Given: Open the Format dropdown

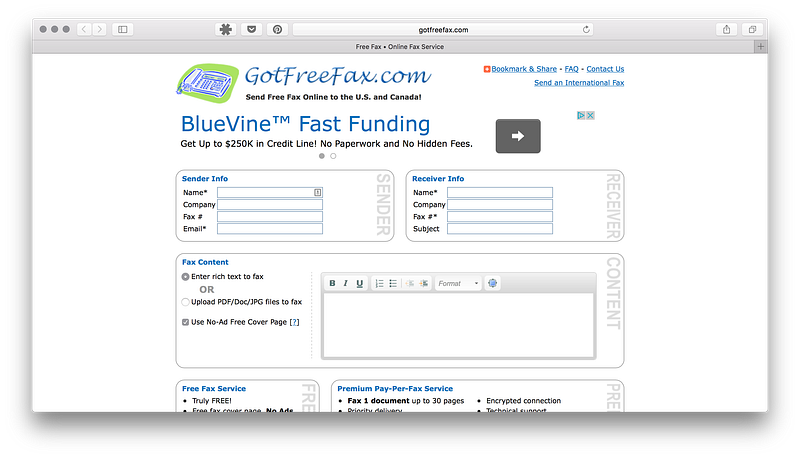Looking at the screenshot, I should (x=458, y=283).
